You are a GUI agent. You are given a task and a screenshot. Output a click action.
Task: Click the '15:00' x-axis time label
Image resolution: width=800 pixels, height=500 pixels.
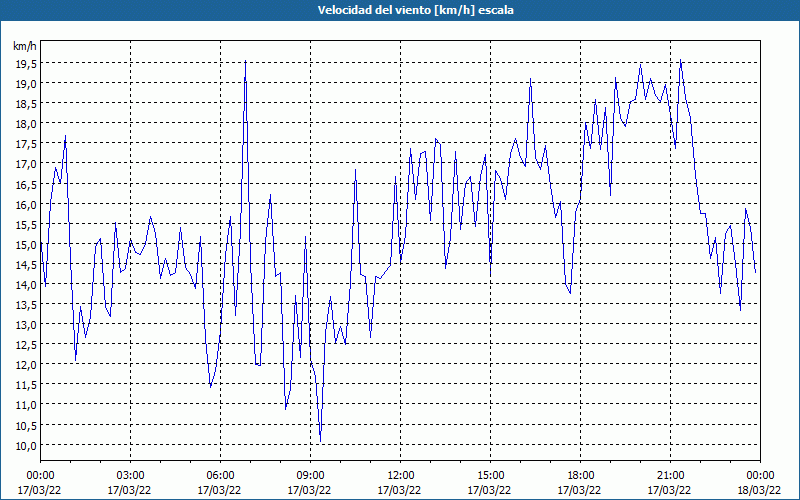tap(490, 476)
